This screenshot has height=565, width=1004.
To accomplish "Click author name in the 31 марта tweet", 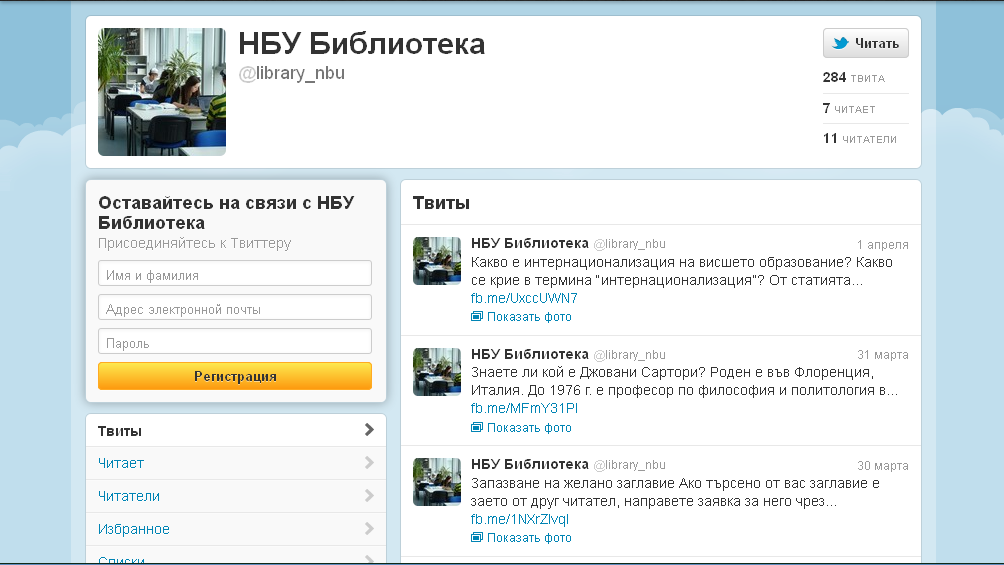I will [530, 354].
